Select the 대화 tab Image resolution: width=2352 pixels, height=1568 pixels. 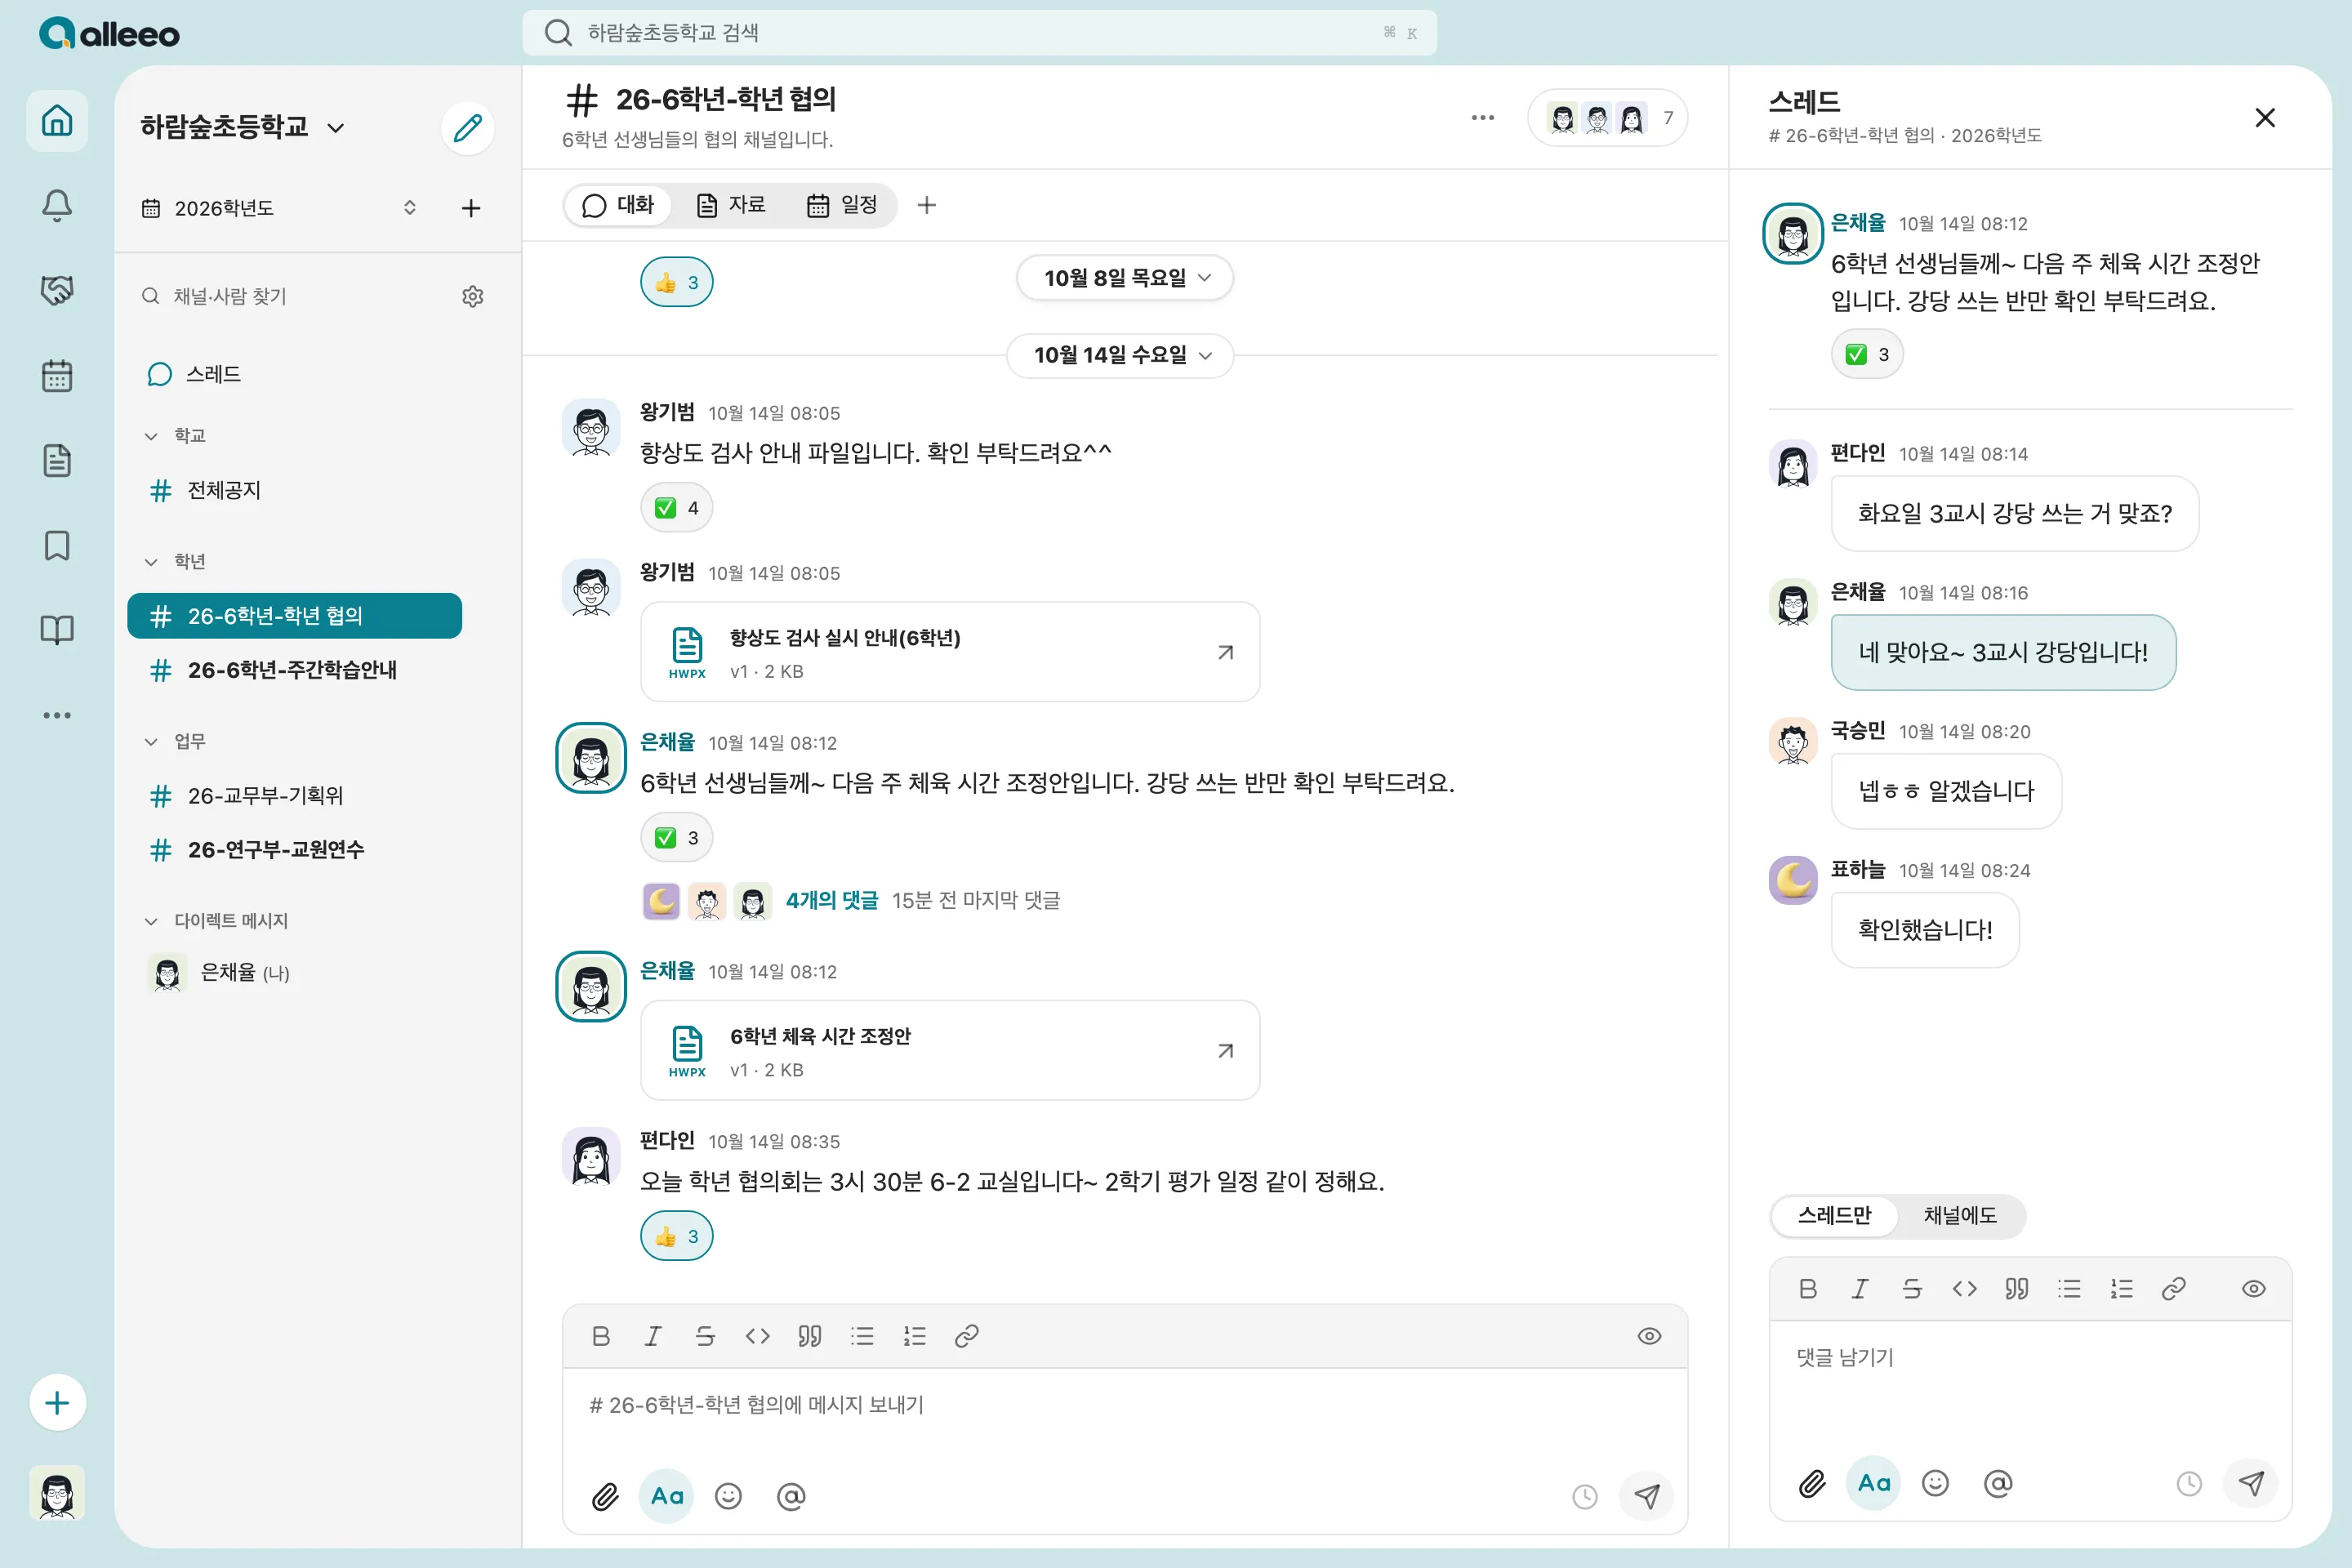617,205
